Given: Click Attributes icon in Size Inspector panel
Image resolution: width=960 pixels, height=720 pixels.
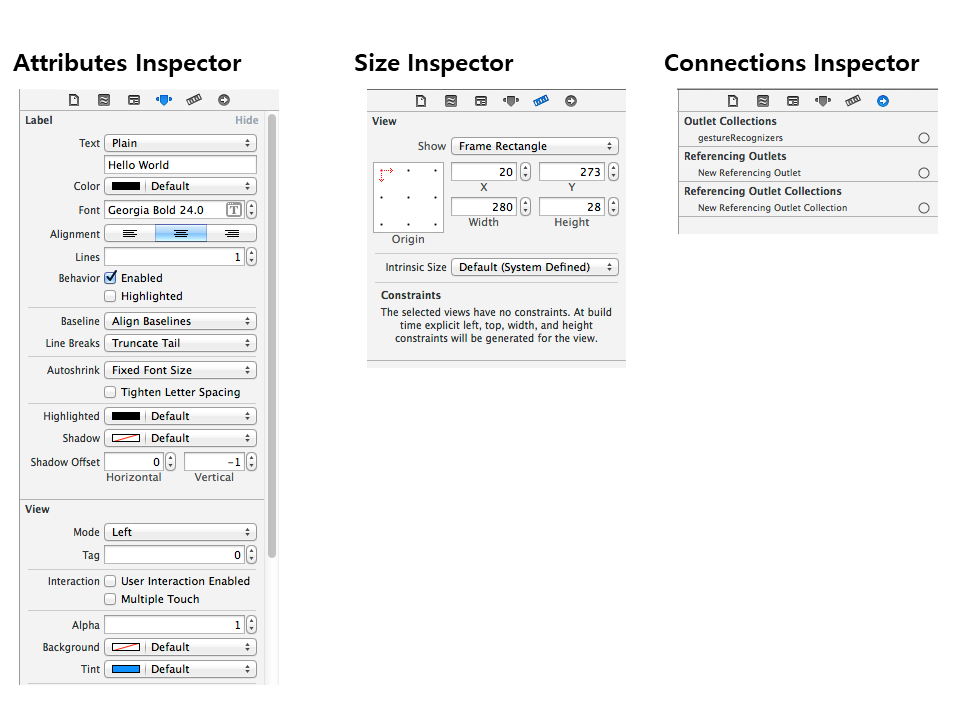Looking at the screenshot, I should click(511, 101).
